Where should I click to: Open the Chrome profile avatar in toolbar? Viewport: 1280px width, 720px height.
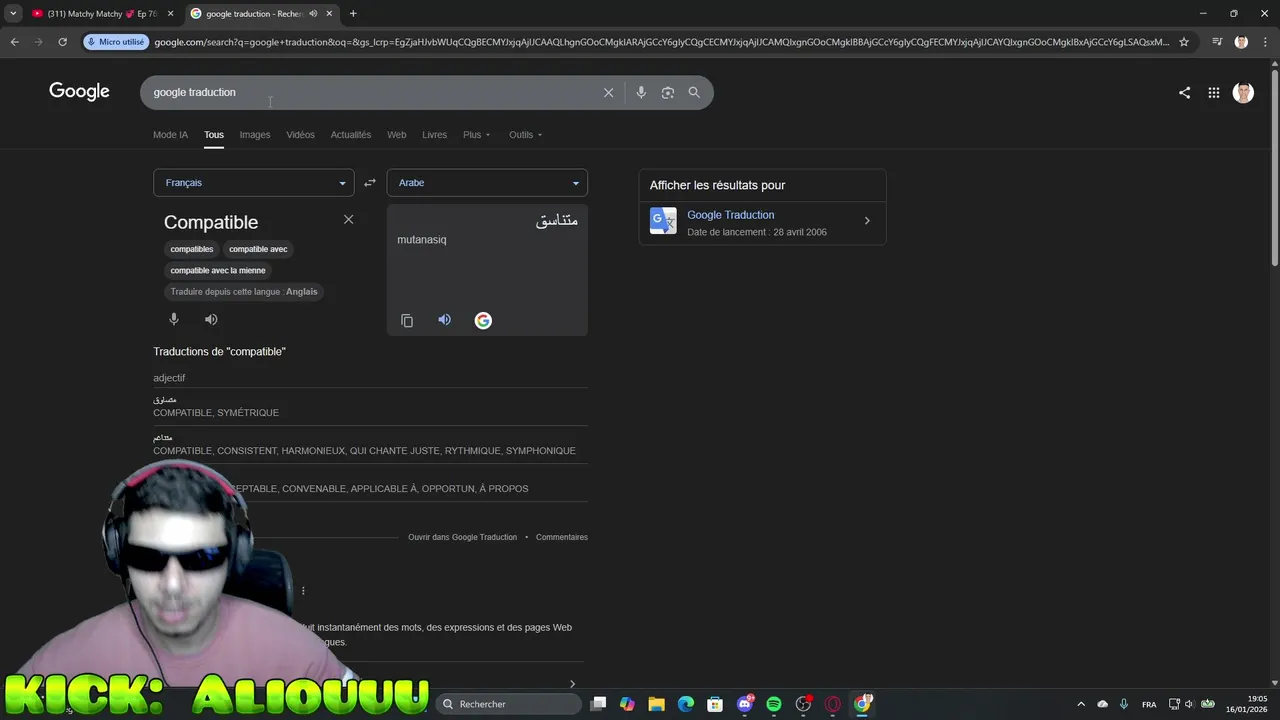(1241, 42)
